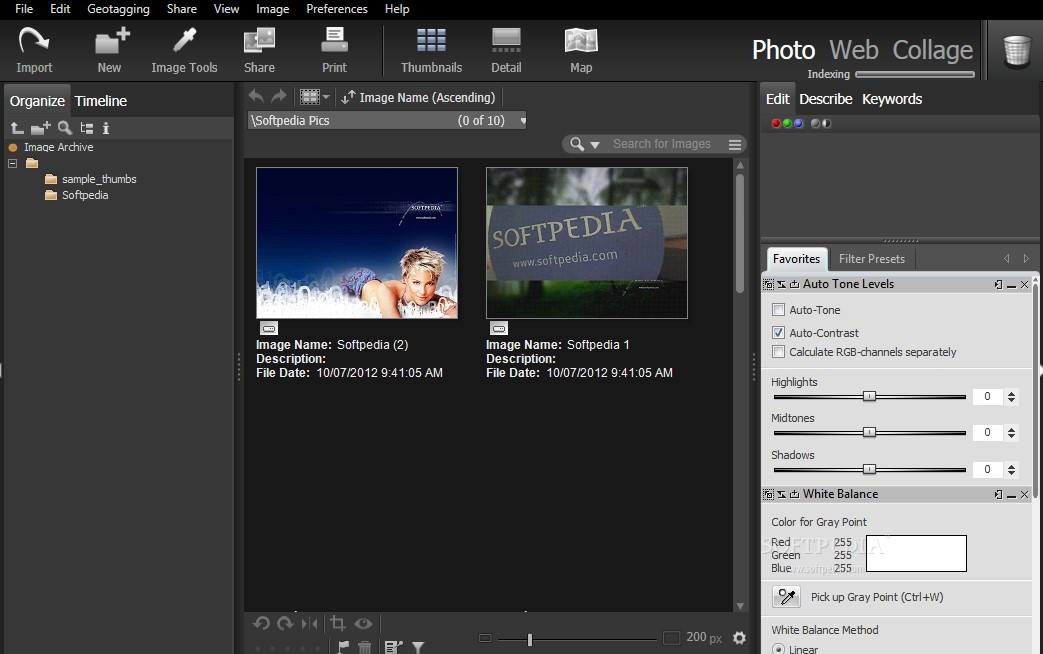
Task: Navigate back with the left arrow
Action: click(256, 96)
